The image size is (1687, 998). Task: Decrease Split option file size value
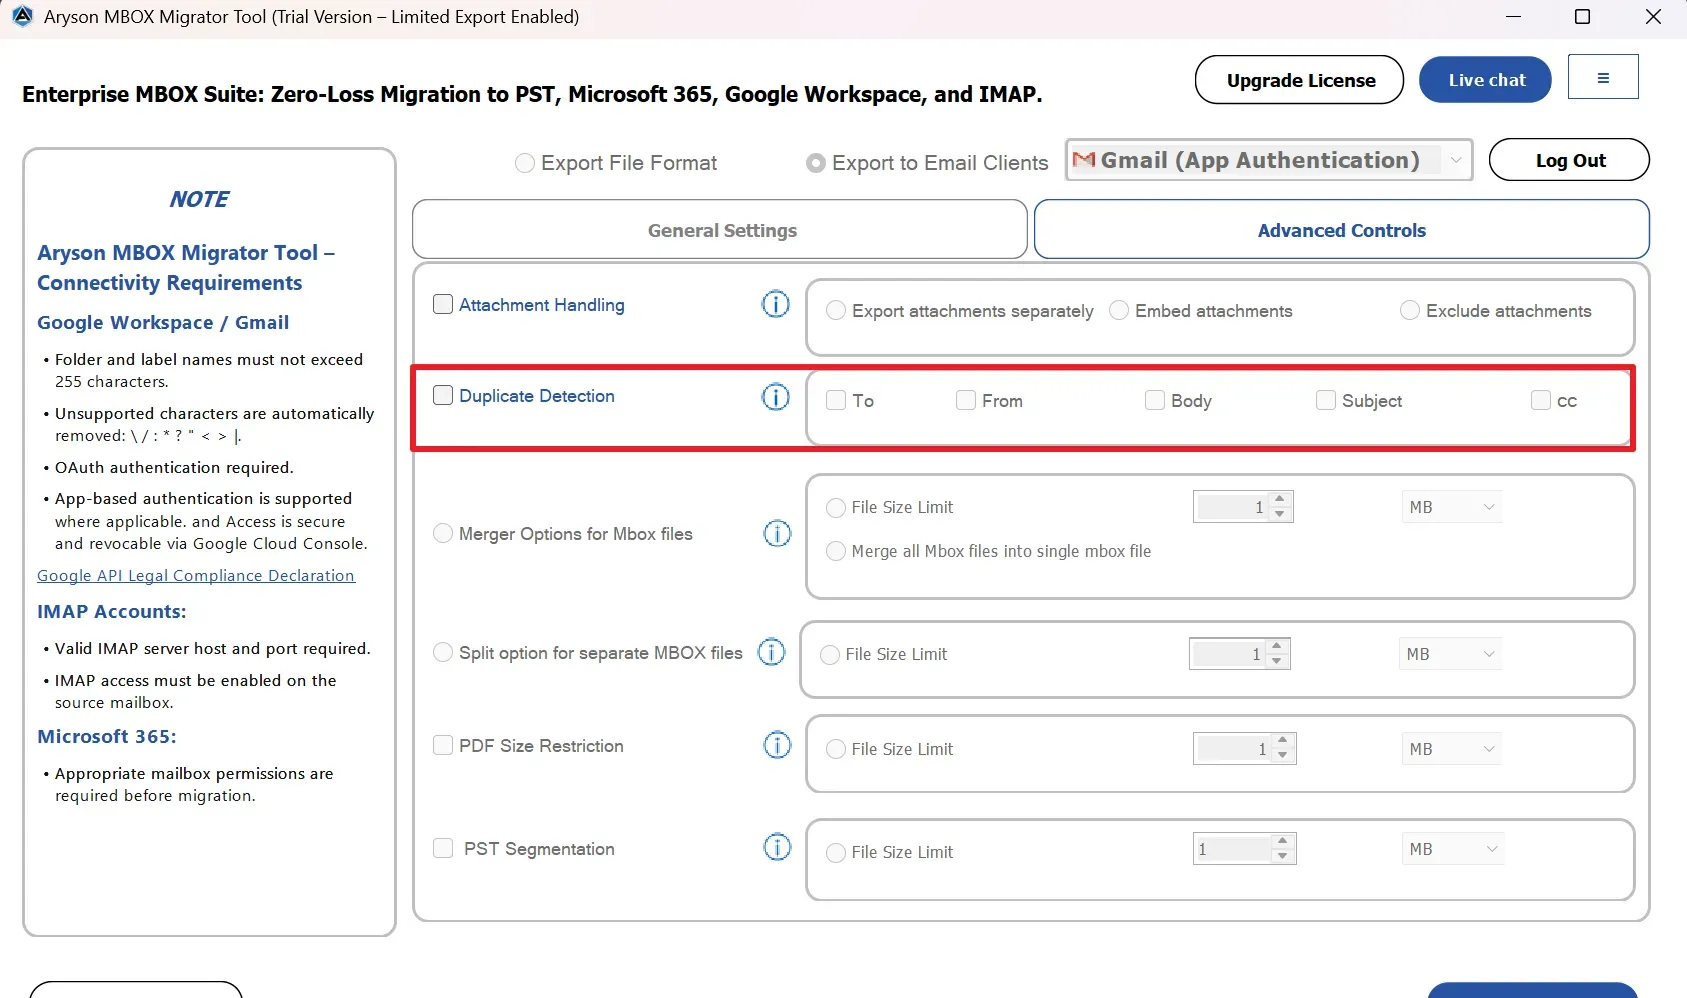point(1277,661)
